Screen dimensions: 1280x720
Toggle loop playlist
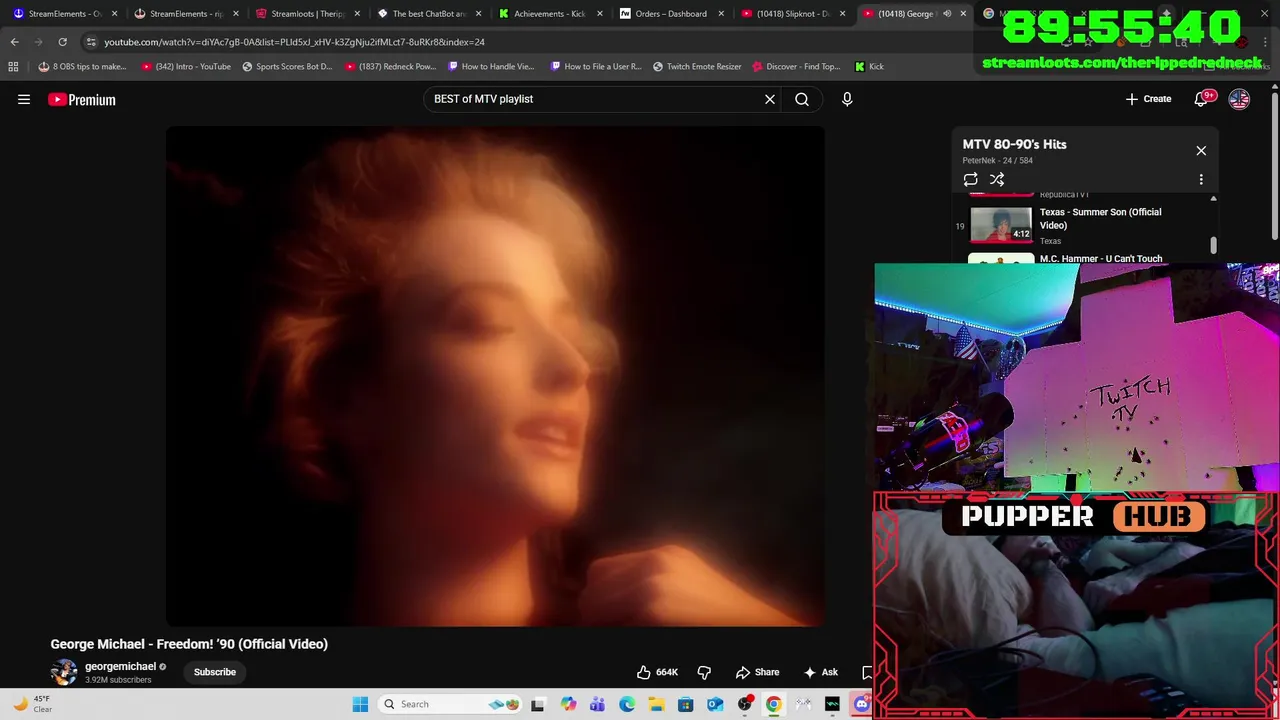(970, 179)
